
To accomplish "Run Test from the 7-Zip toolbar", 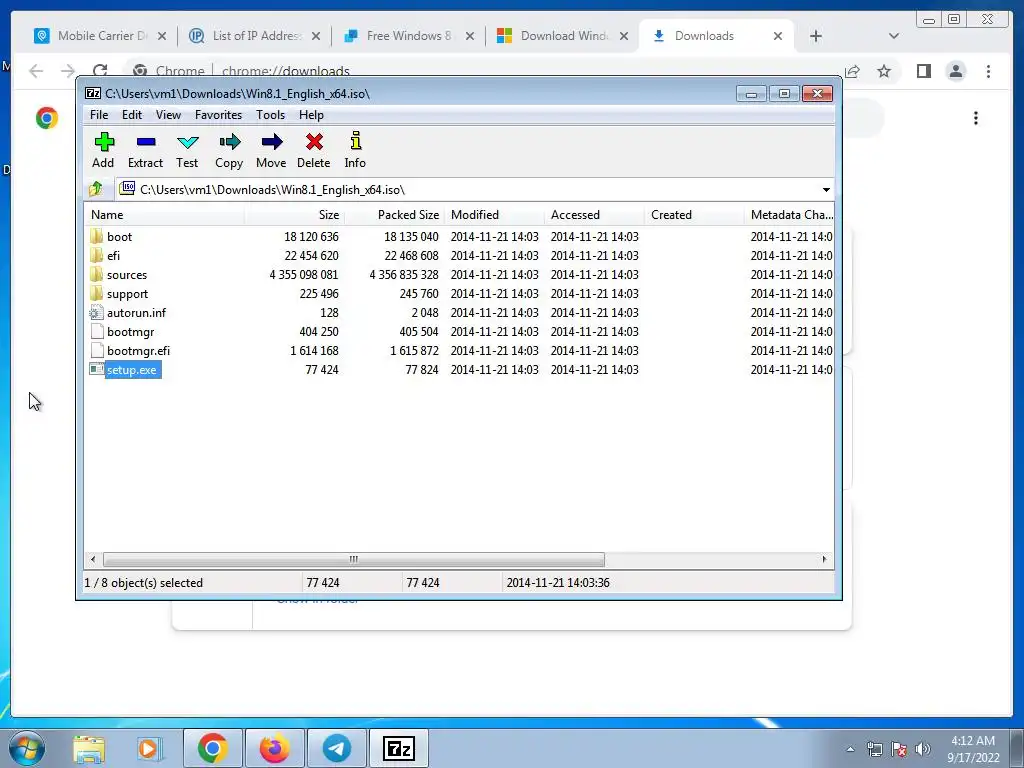I will [187, 150].
